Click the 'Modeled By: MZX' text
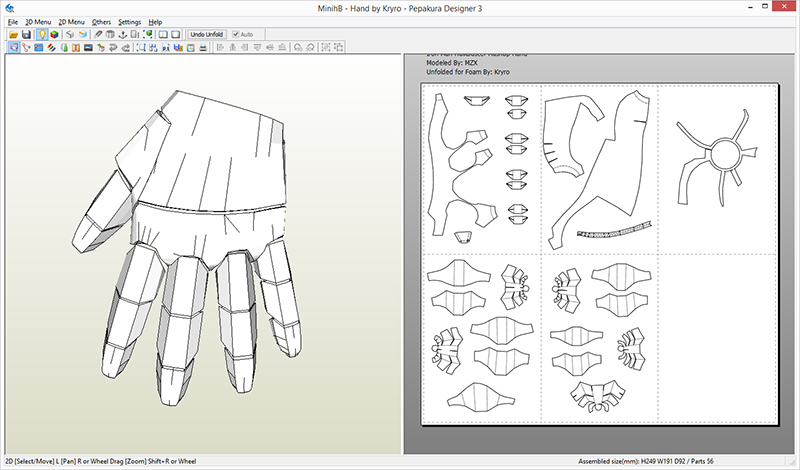 [452, 63]
